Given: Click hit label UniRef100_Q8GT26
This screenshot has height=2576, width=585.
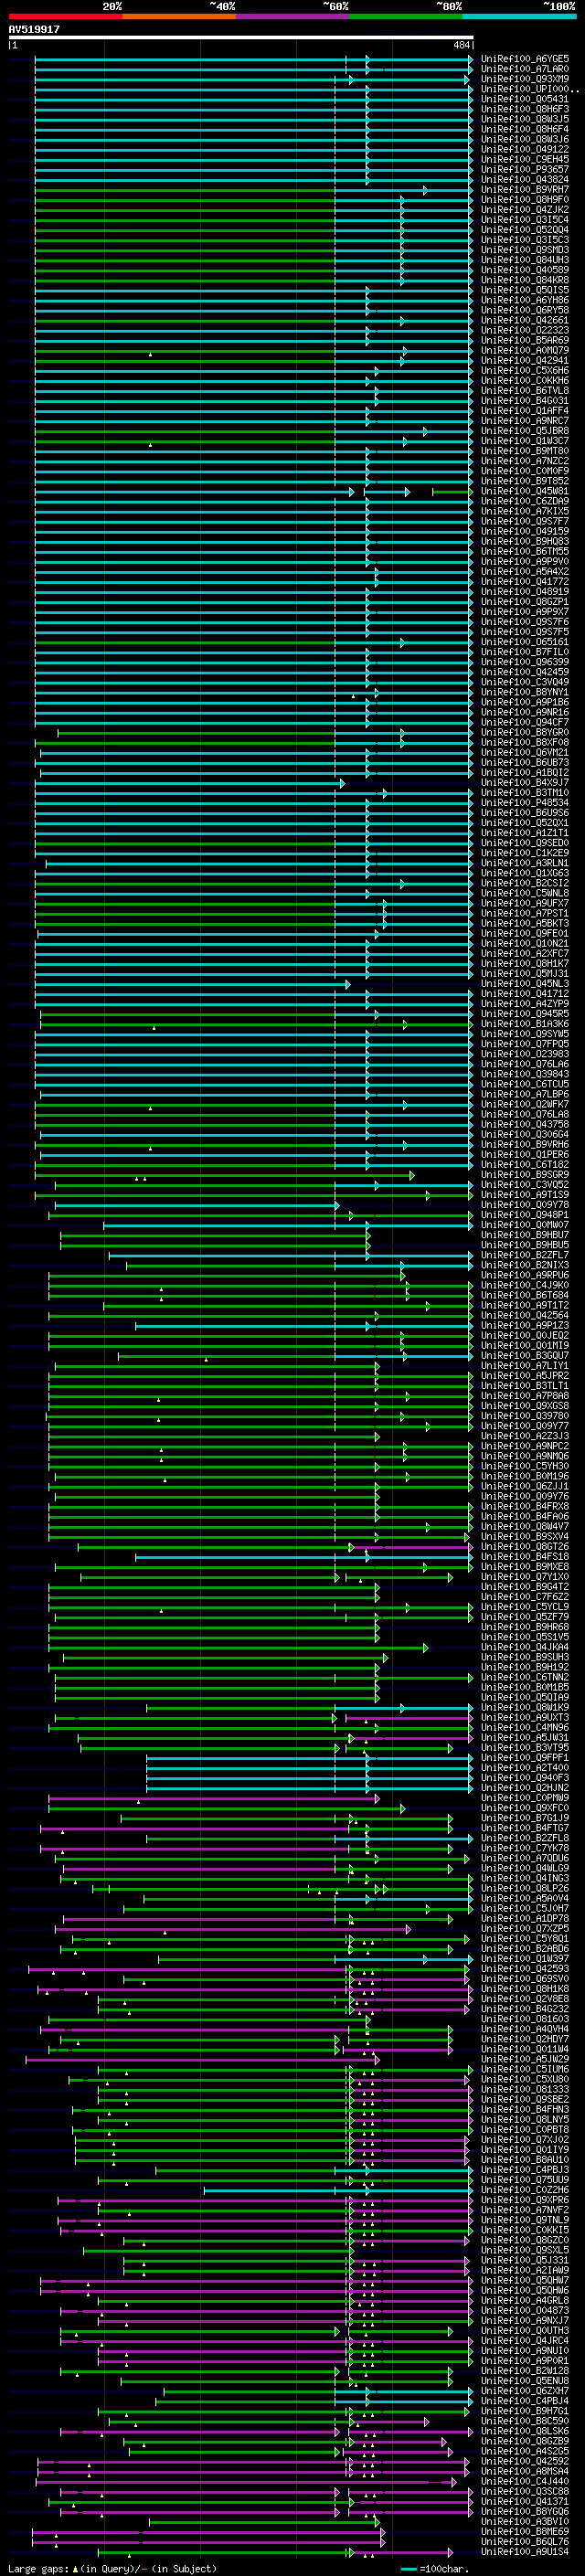Looking at the screenshot, I should [x=525, y=1547].
